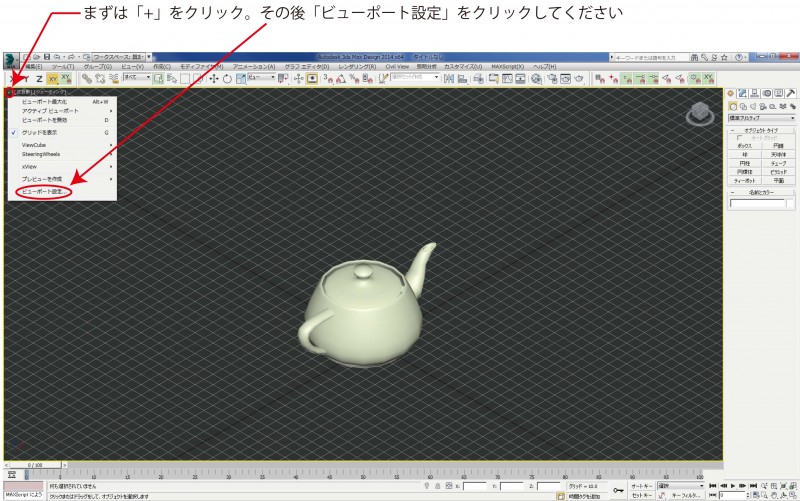Click the ボックス primitive button
800x501 pixels.
tap(745, 145)
